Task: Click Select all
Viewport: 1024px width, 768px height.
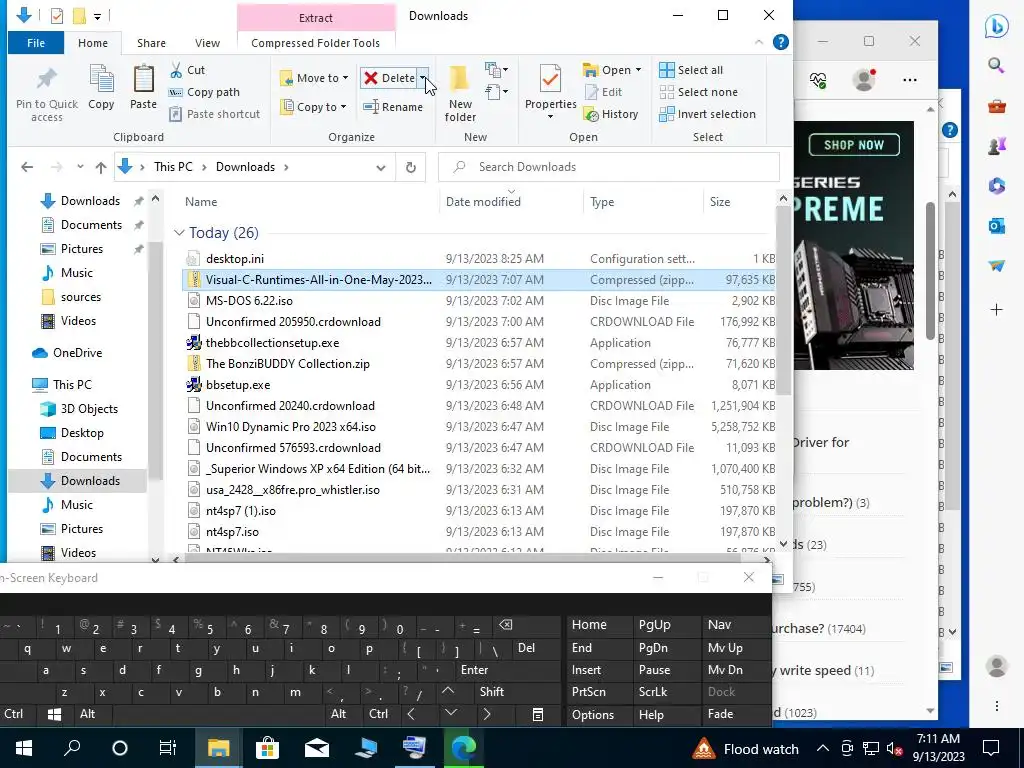Action: pos(691,70)
